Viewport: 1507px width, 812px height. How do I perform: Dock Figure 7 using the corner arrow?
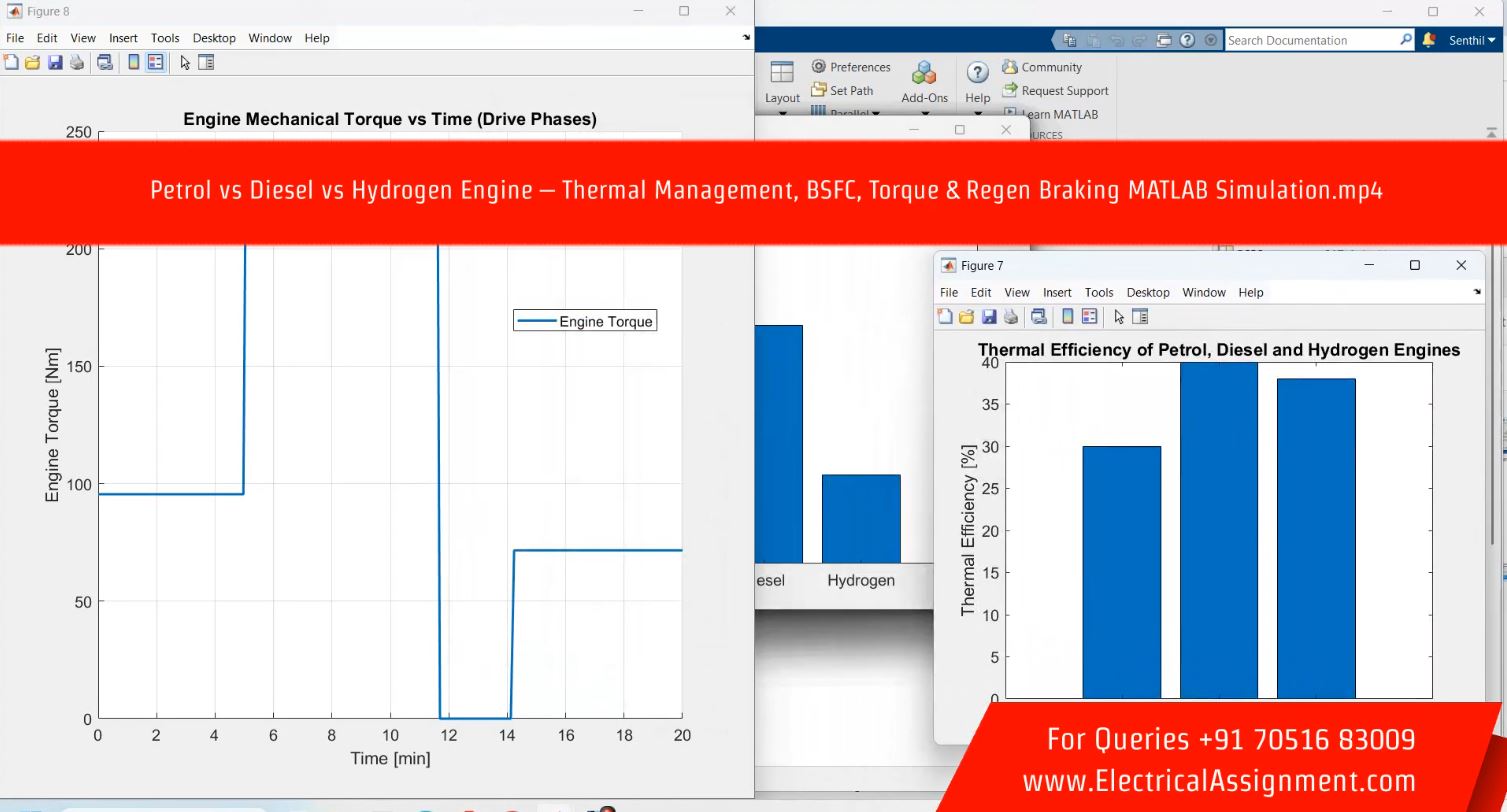click(x=1477, y=293)
